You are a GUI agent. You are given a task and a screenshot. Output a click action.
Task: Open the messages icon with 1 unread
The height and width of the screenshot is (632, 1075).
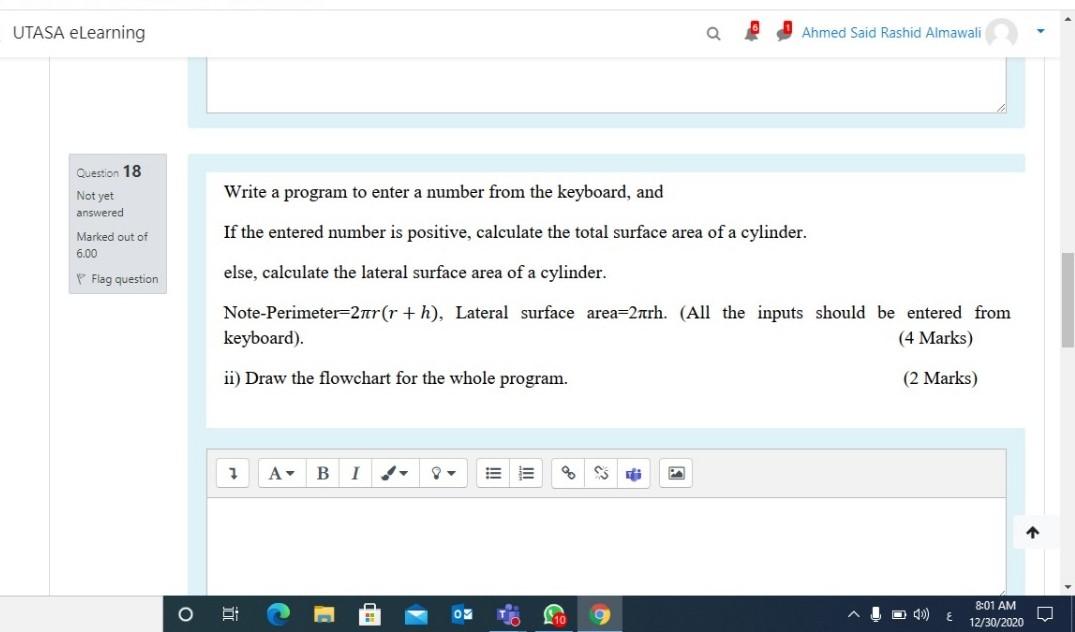click(783, 32)
